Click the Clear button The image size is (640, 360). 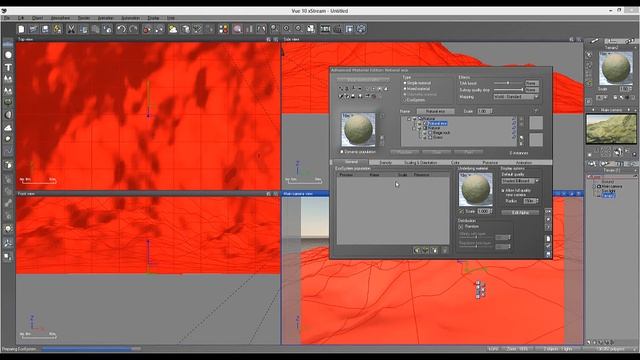436,152
